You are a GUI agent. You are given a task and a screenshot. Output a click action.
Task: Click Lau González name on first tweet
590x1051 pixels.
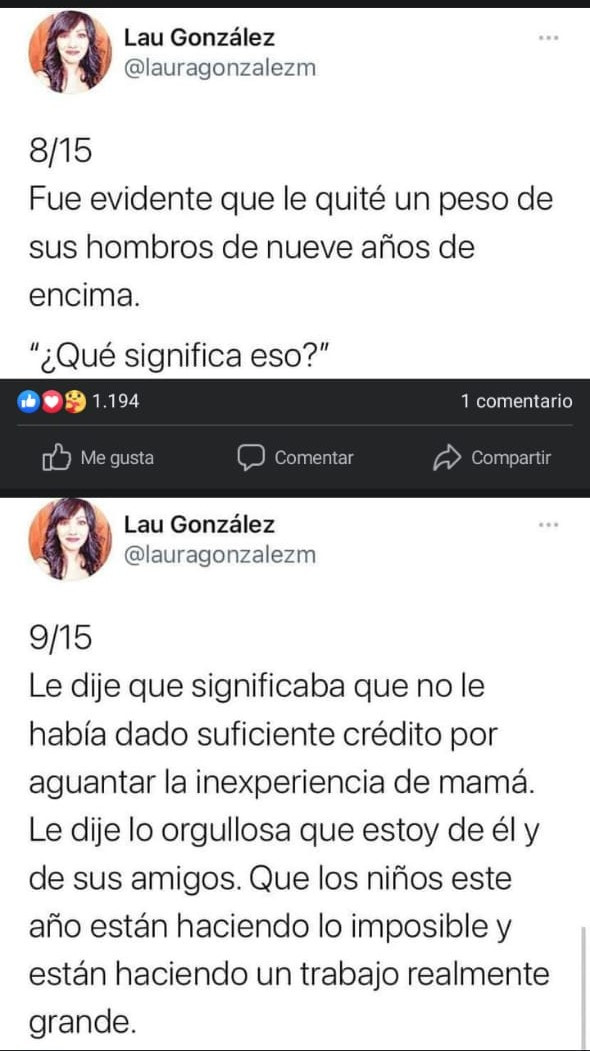(x=200, y=38)
